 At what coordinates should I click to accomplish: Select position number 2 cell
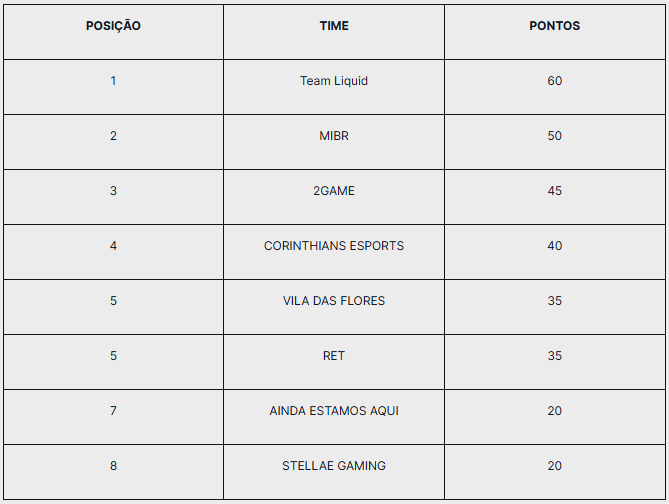tap(113, 136)
